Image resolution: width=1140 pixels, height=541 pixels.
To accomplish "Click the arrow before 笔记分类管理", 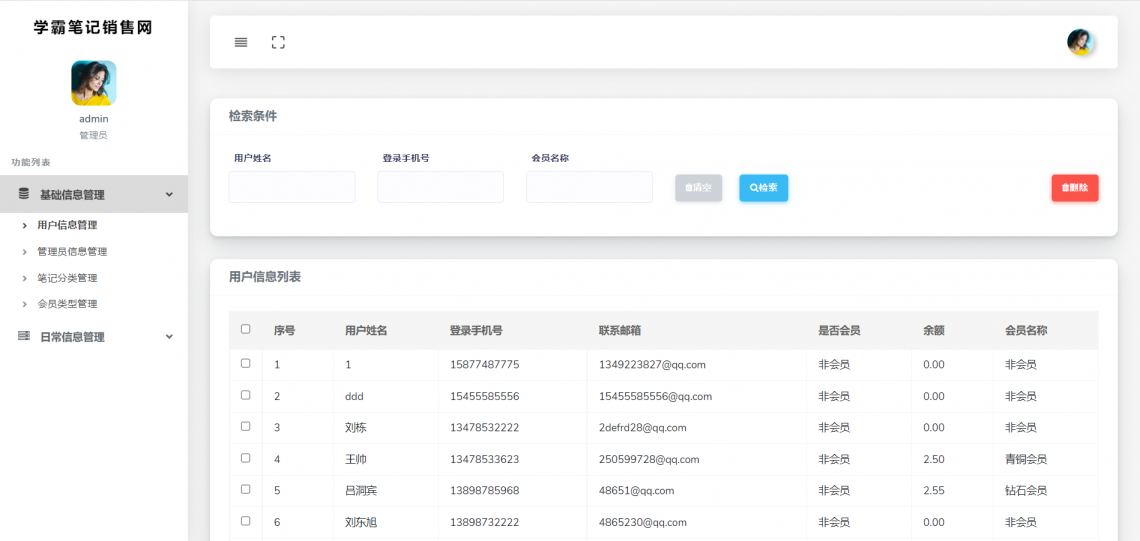I will (x=25, y=278).
